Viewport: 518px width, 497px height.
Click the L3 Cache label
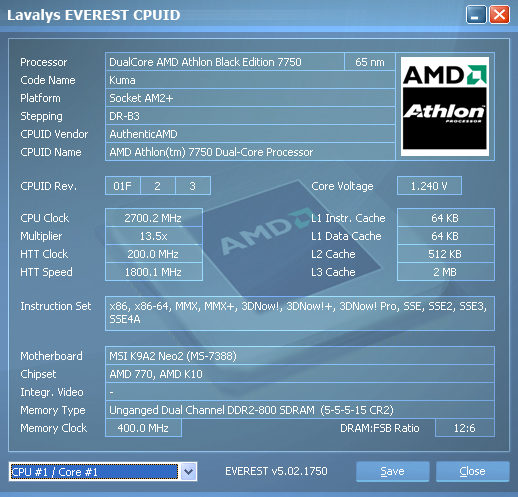333,272
